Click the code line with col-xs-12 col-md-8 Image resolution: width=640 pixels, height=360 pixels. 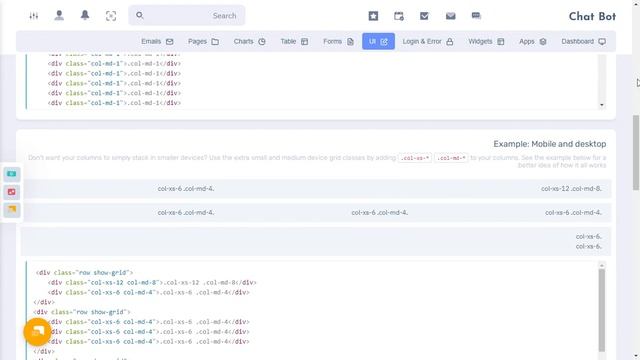tap(152, 282)
